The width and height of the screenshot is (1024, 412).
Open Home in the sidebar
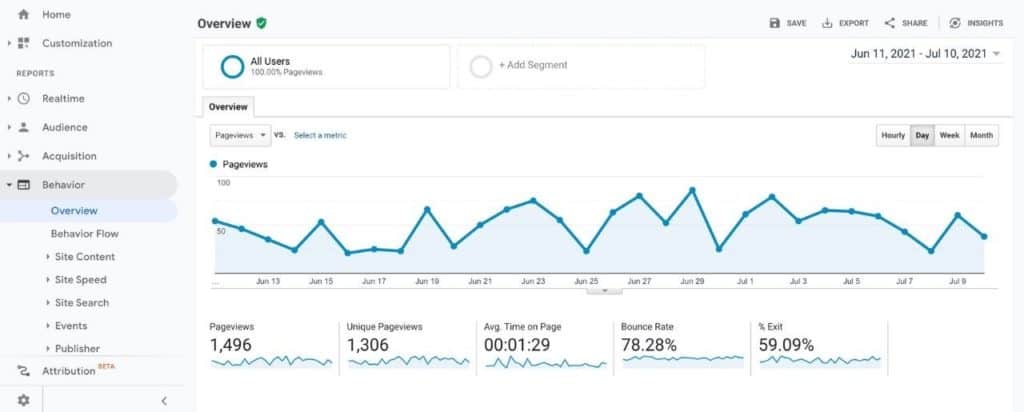[56, 14]
